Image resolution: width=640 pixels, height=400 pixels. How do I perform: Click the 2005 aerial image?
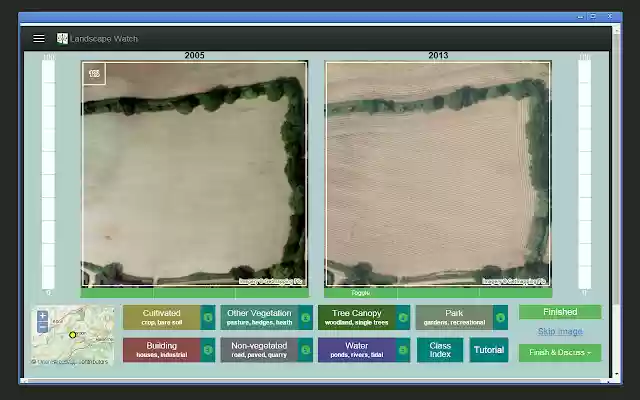(194, 174)
